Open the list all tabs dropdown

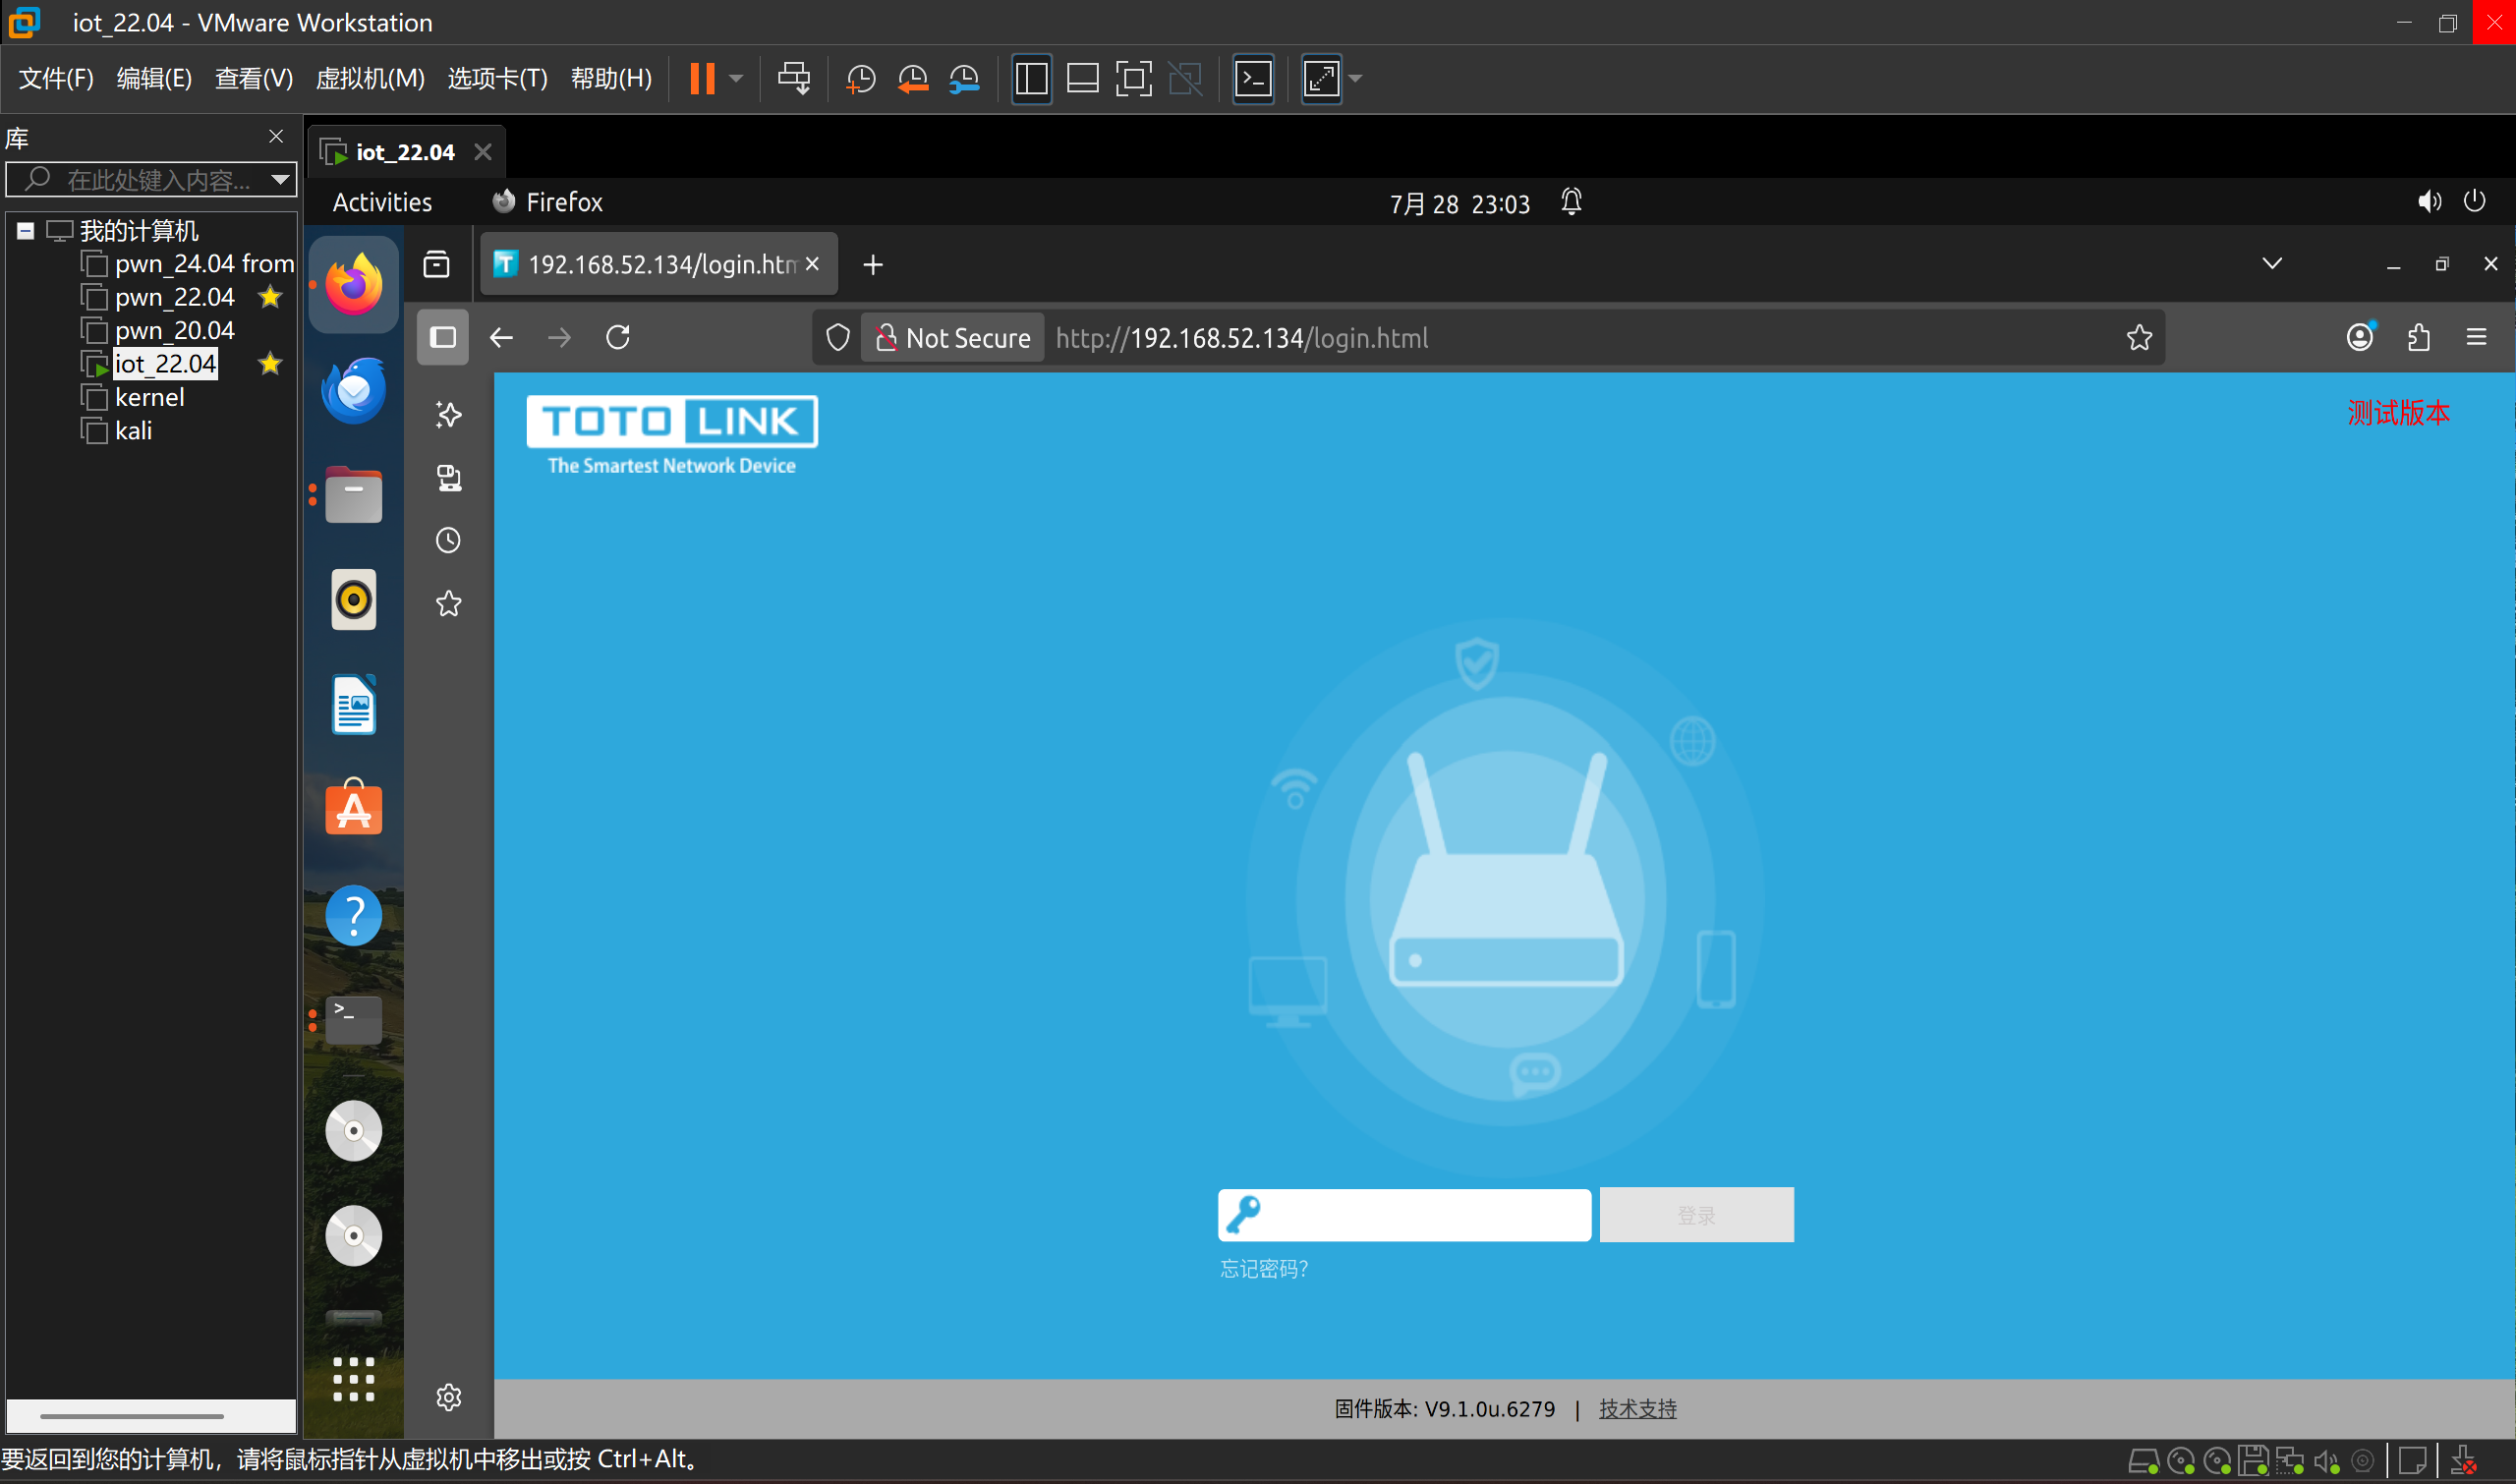2272,263
